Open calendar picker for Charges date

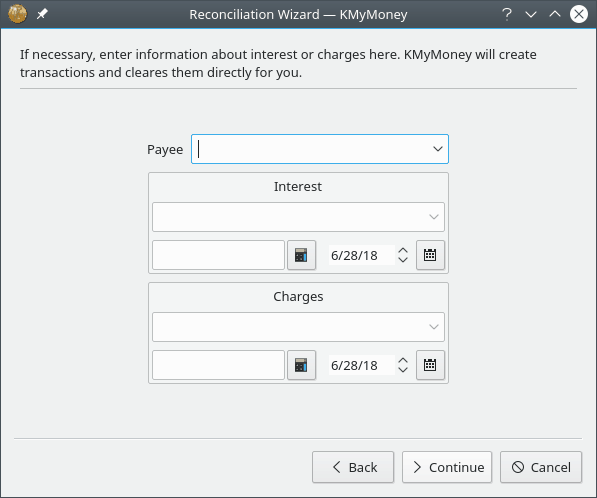point(430,365)
